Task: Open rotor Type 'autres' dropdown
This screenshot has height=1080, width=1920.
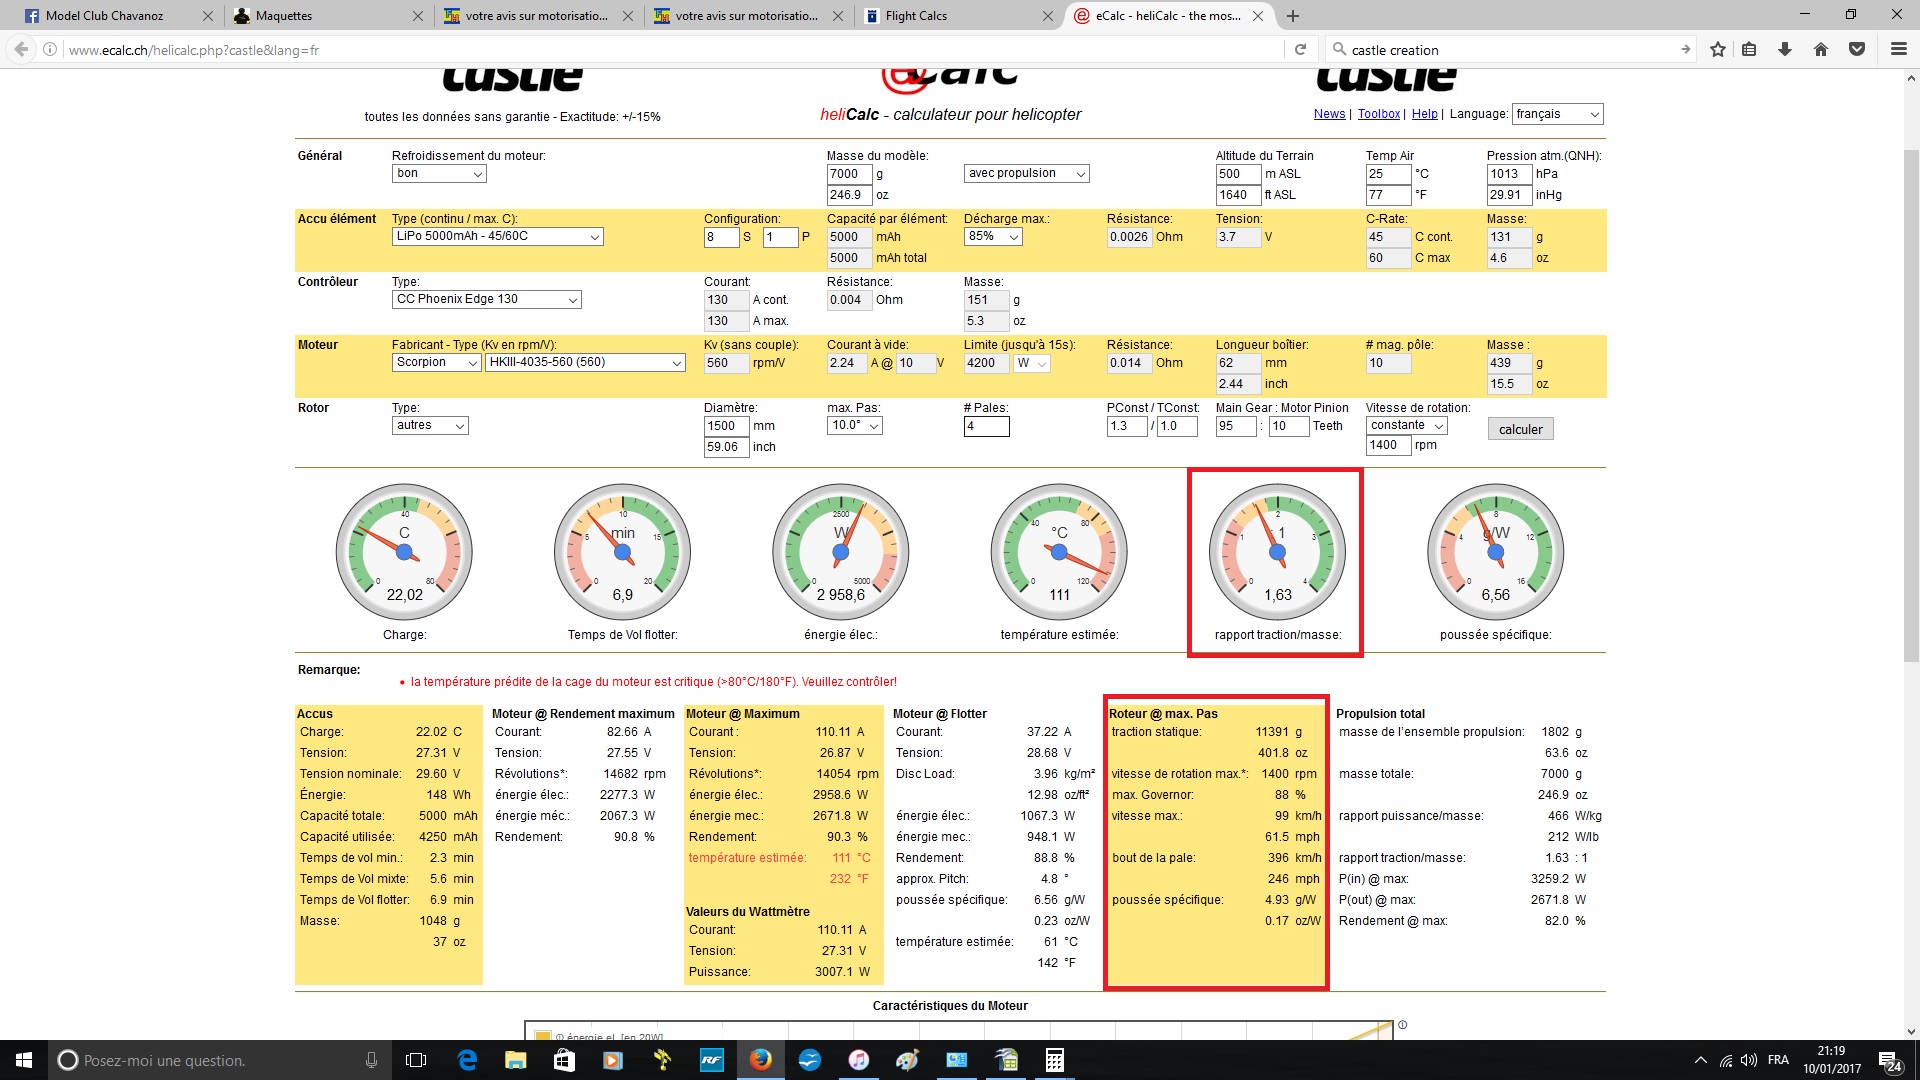Action: pos(430,425)
